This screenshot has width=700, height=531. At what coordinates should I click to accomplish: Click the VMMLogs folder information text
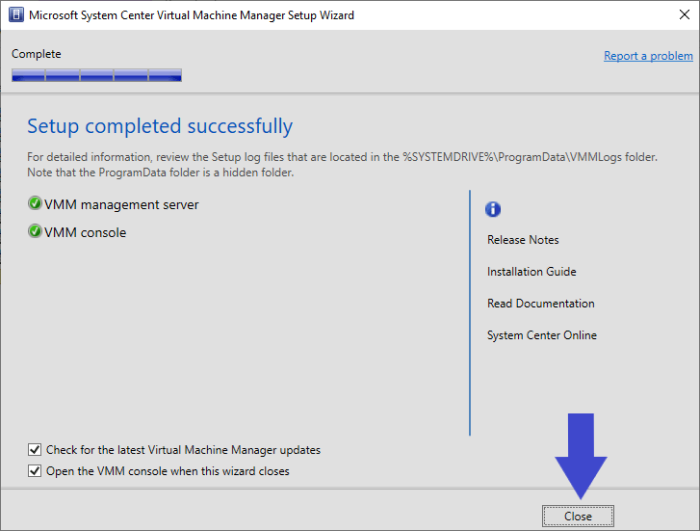[342, 164]
